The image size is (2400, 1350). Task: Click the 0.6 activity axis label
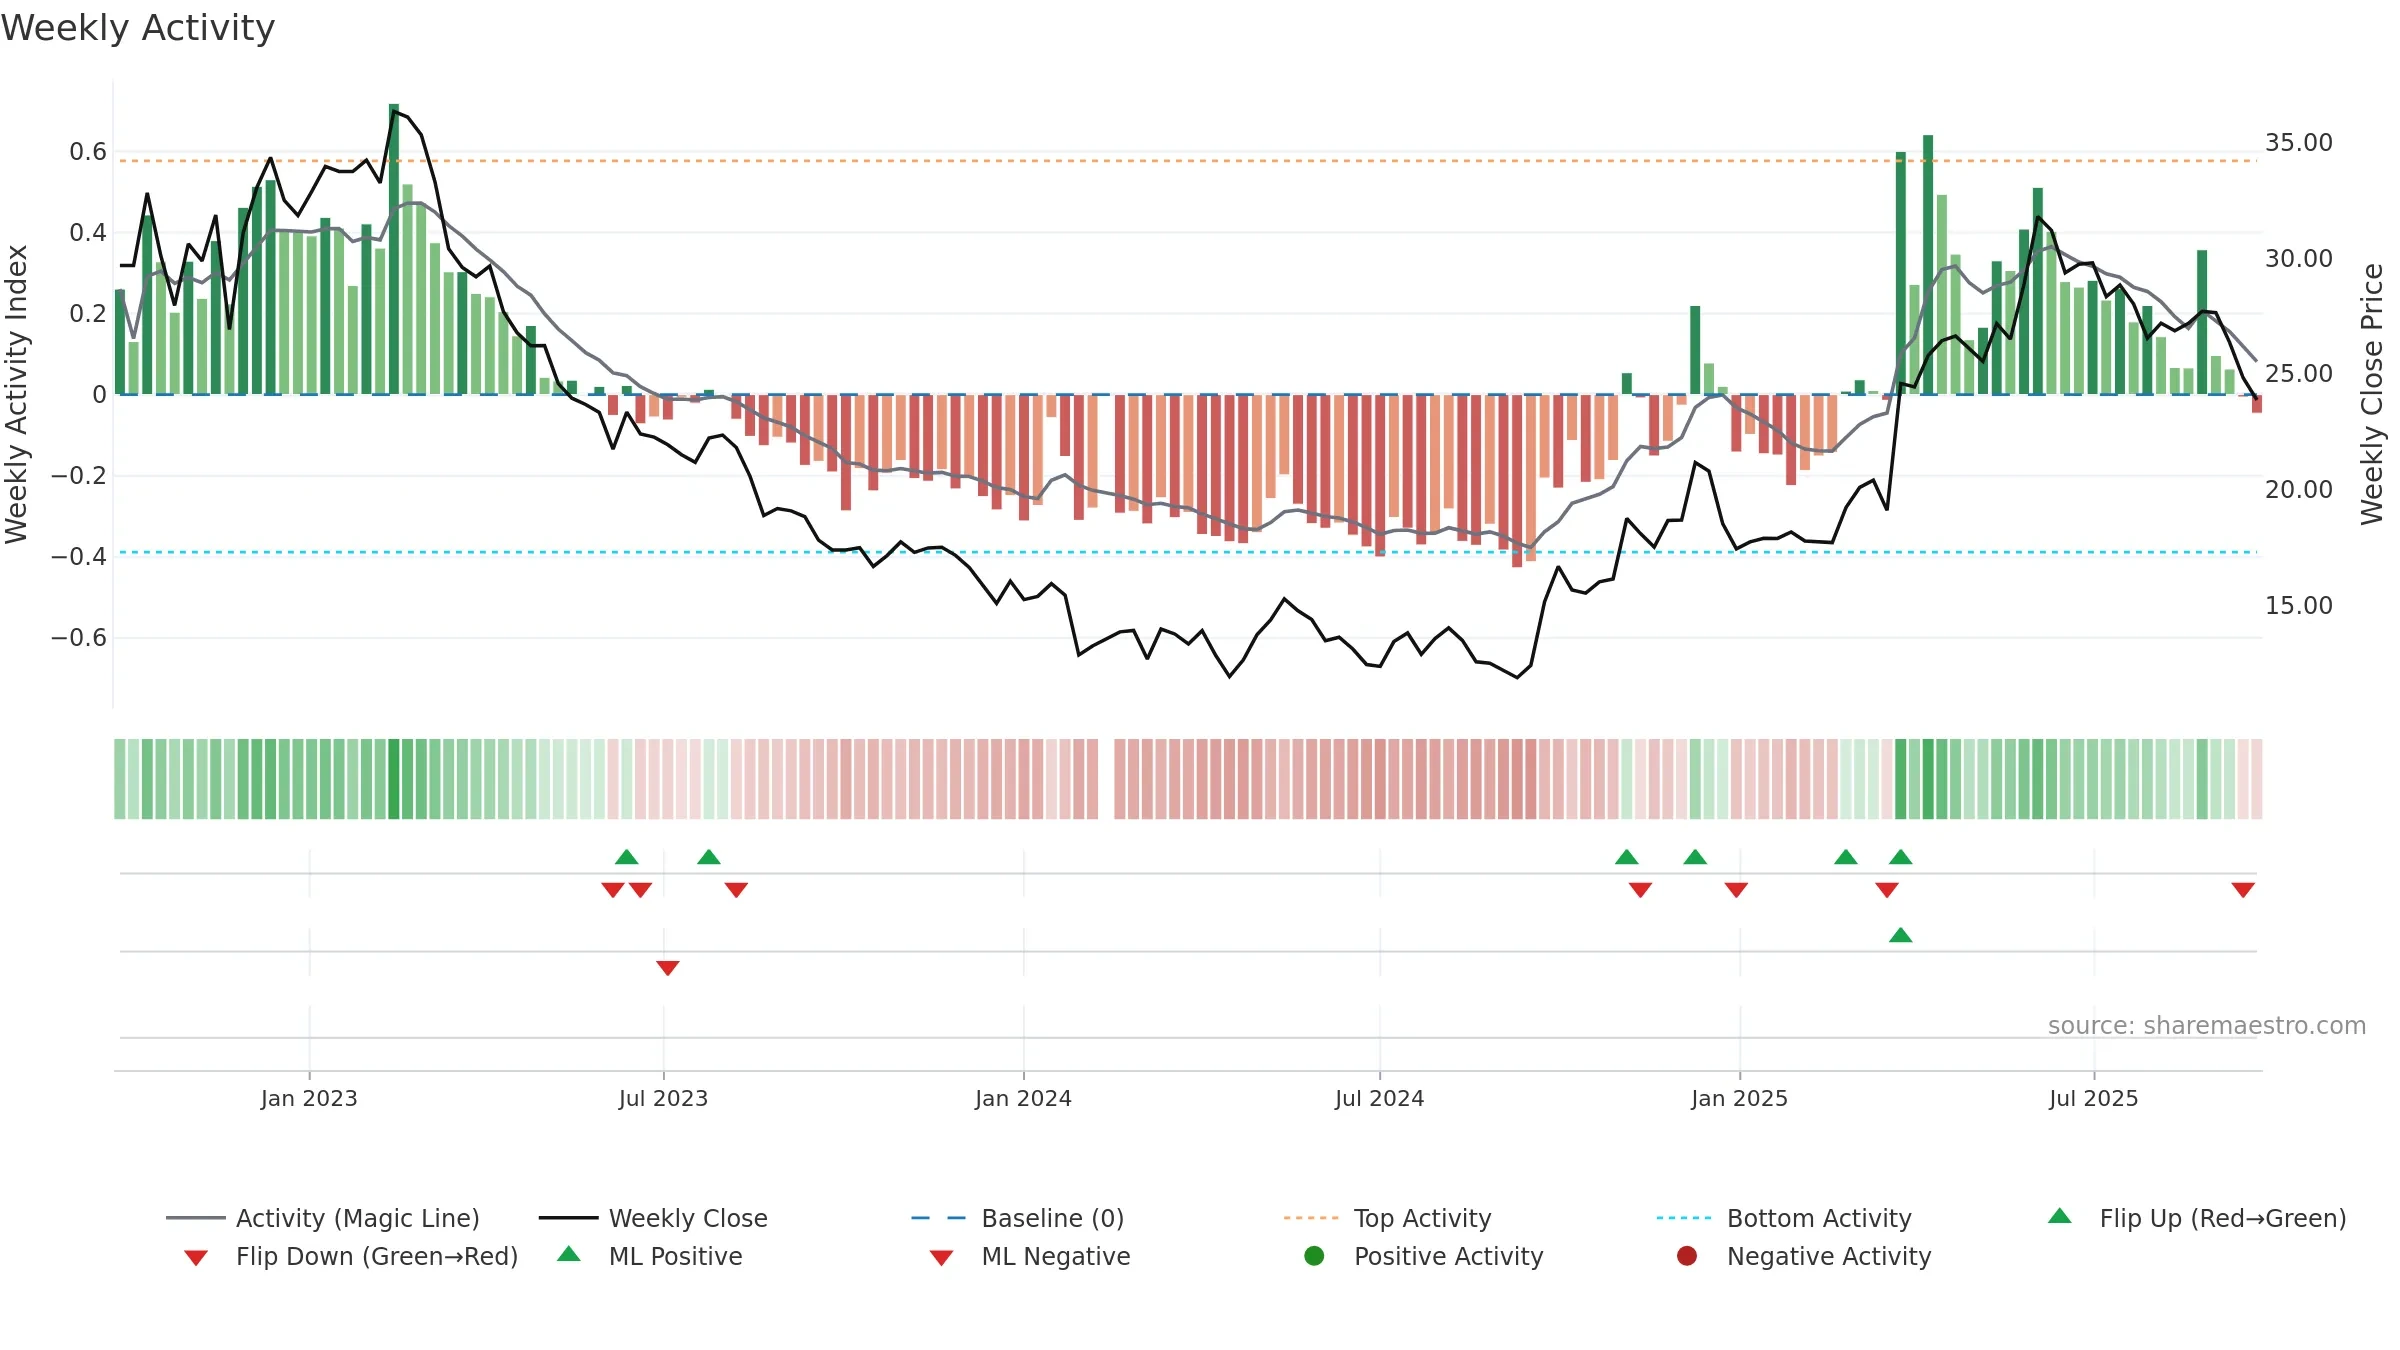tap(88, 152)
